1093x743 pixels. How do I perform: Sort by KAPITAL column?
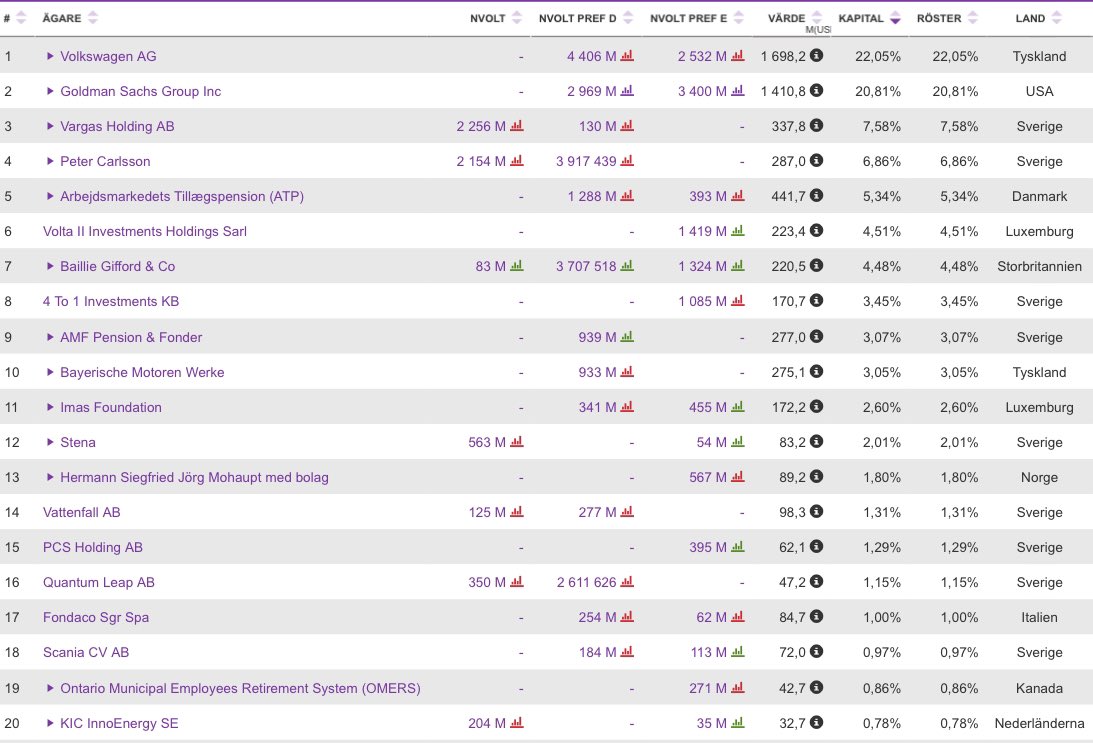tap(869, 18)
